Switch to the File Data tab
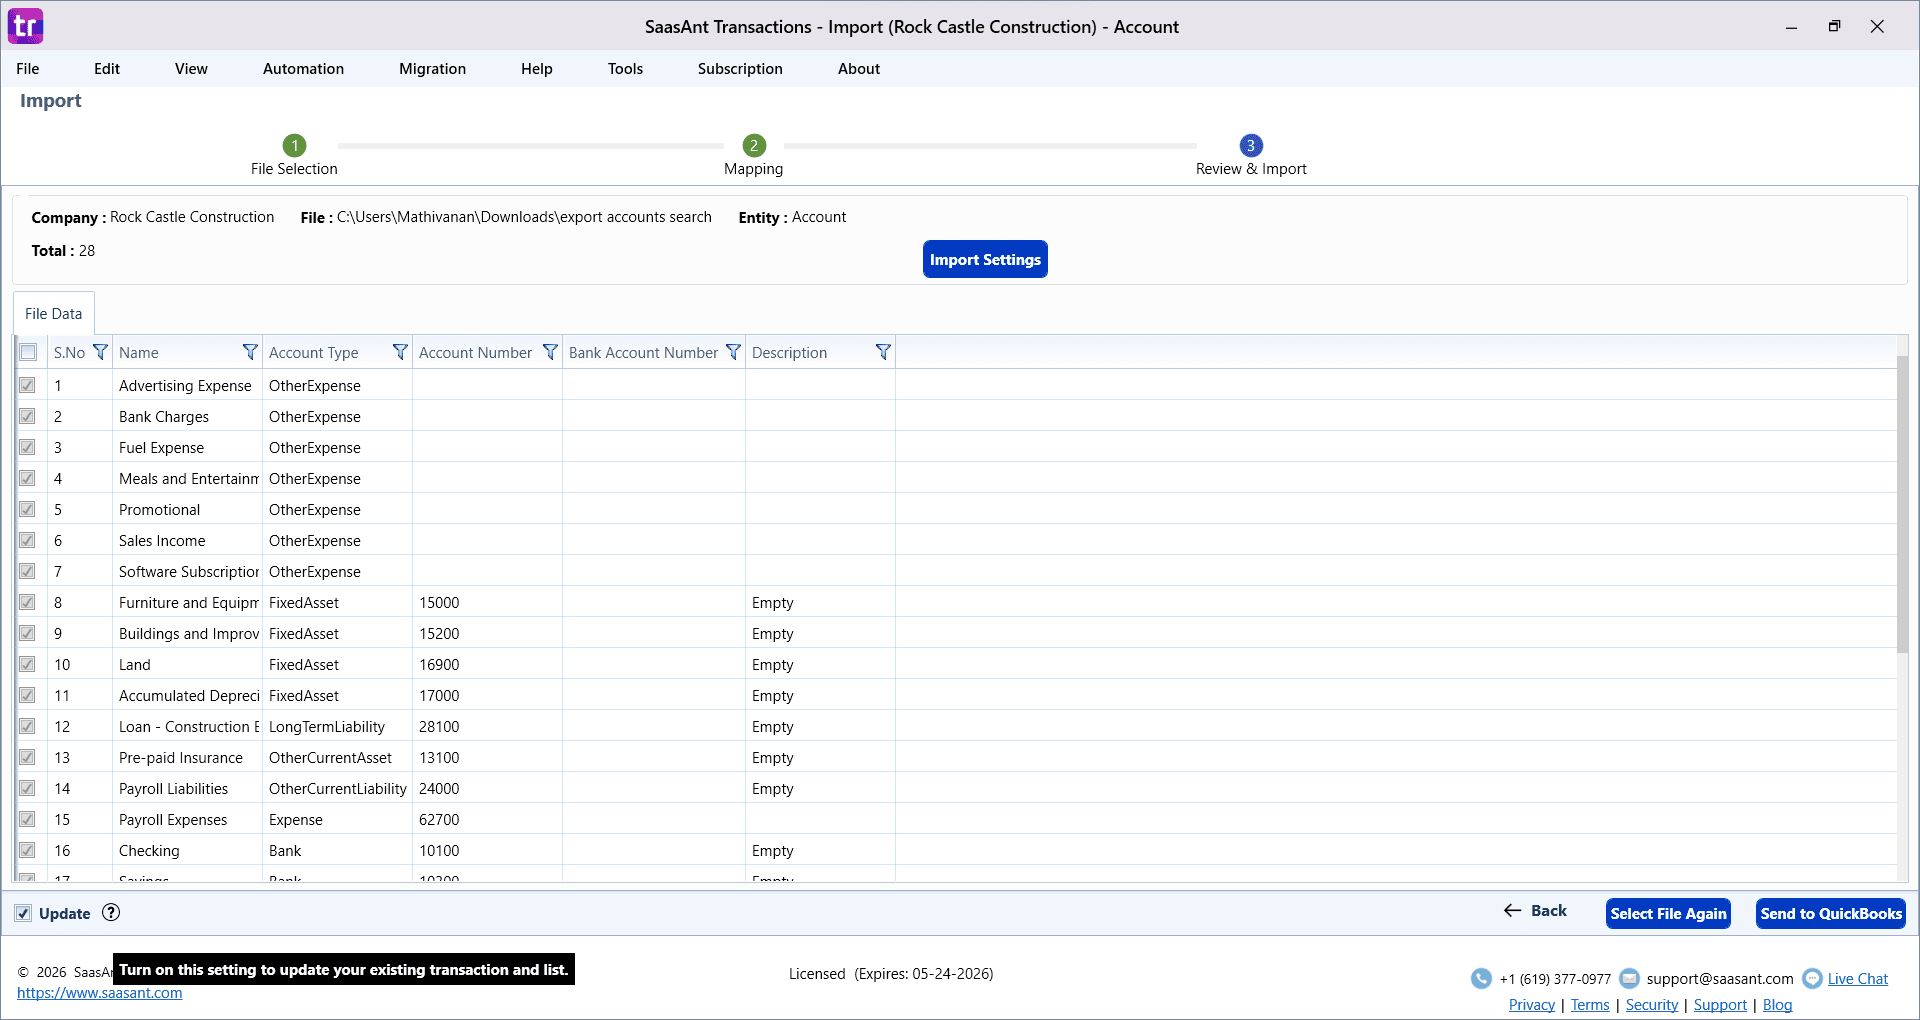Screen dimensions: 1920x1020 [53, 313]
